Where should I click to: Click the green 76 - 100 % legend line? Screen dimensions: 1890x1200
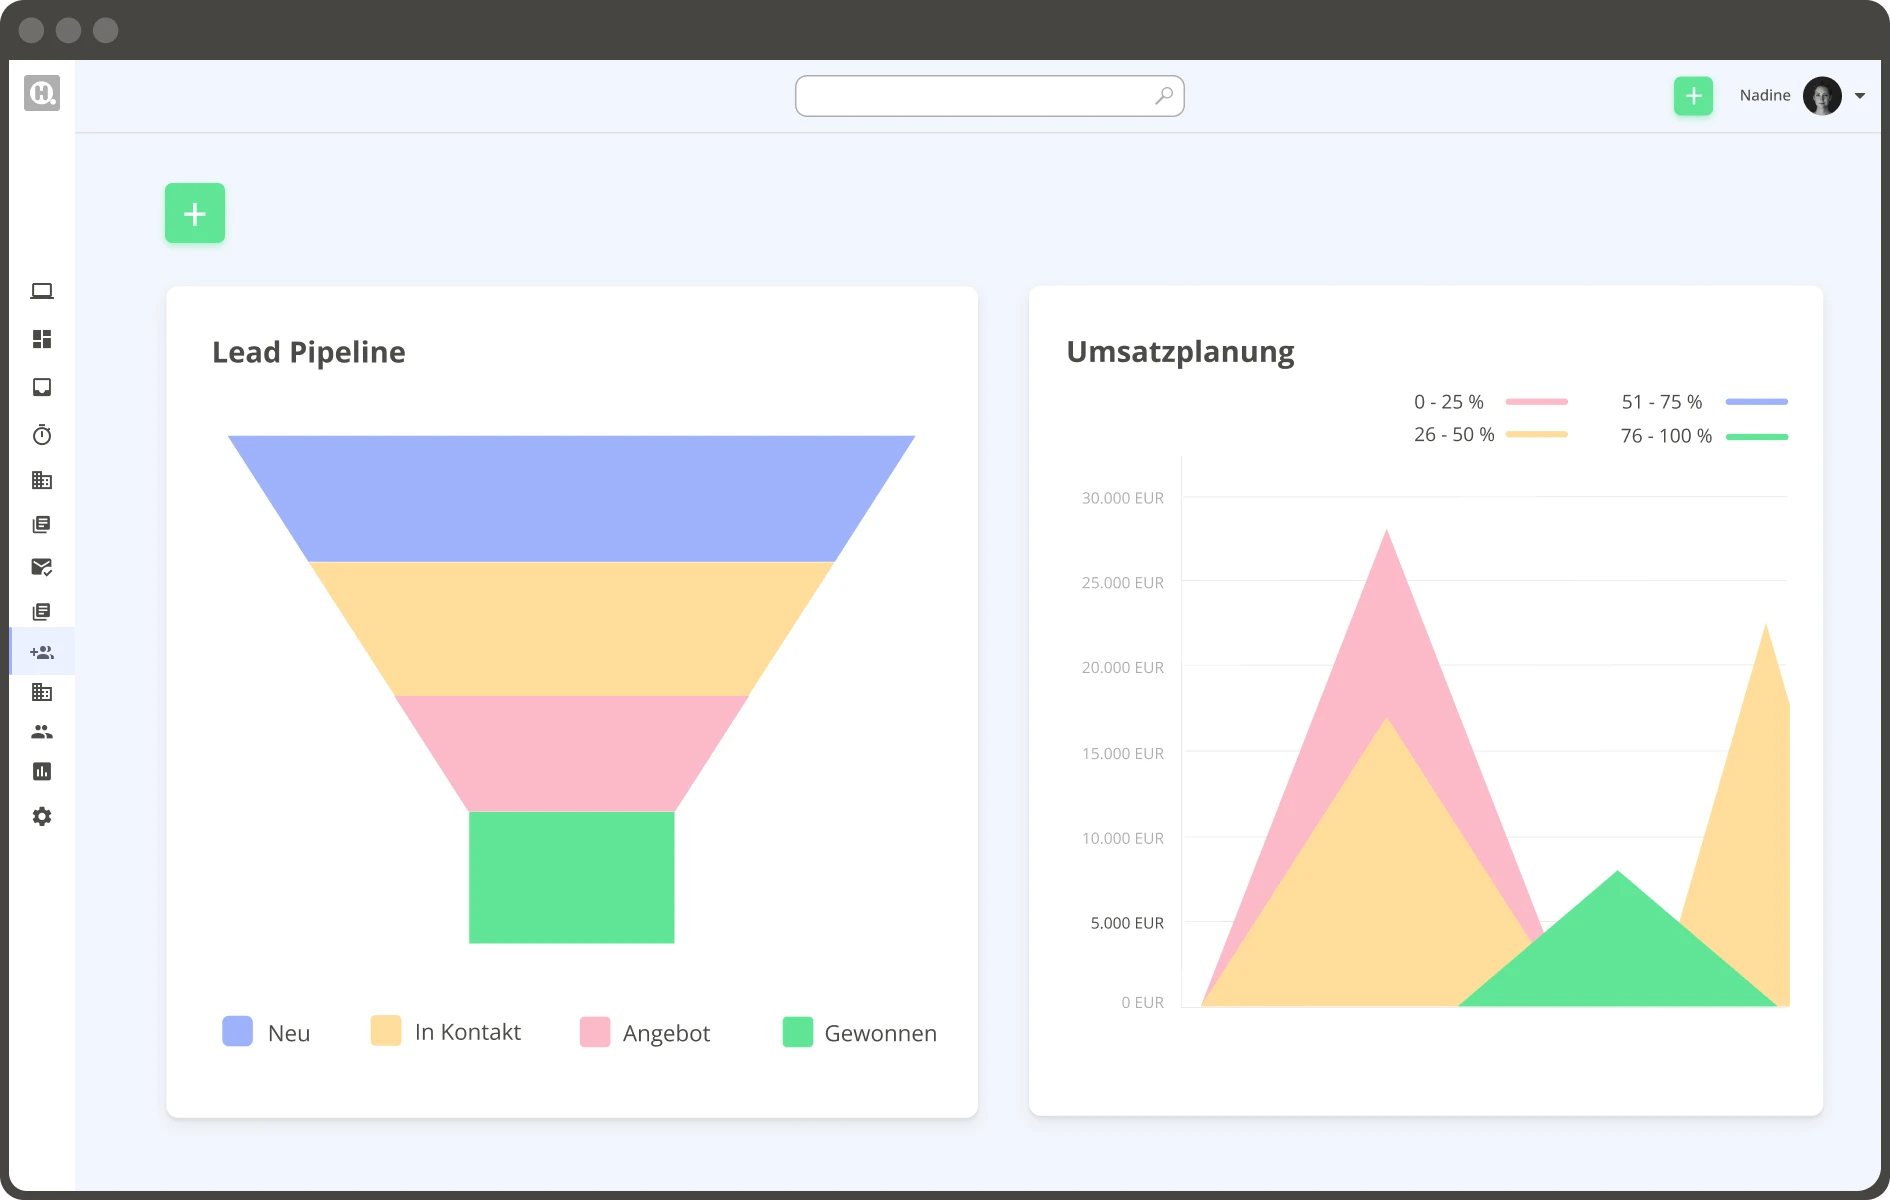click(x=1757, y=437)
